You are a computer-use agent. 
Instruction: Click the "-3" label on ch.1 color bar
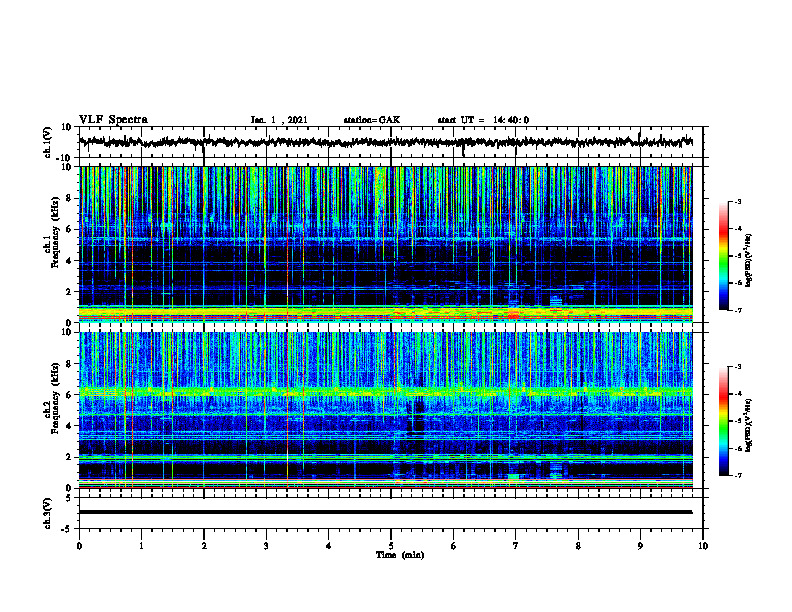(738, 202)
